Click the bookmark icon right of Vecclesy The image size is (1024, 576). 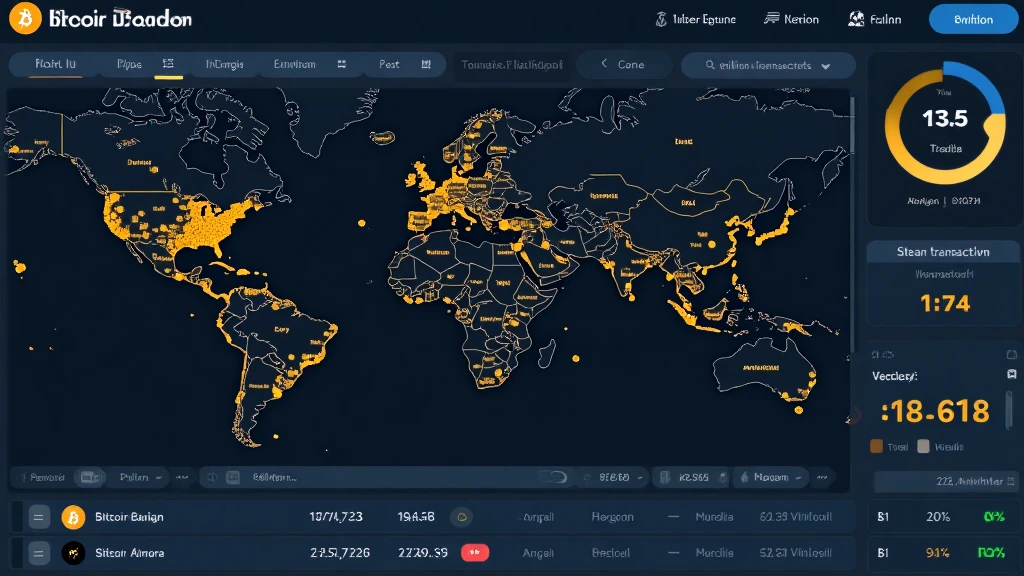pos(1012,374)
